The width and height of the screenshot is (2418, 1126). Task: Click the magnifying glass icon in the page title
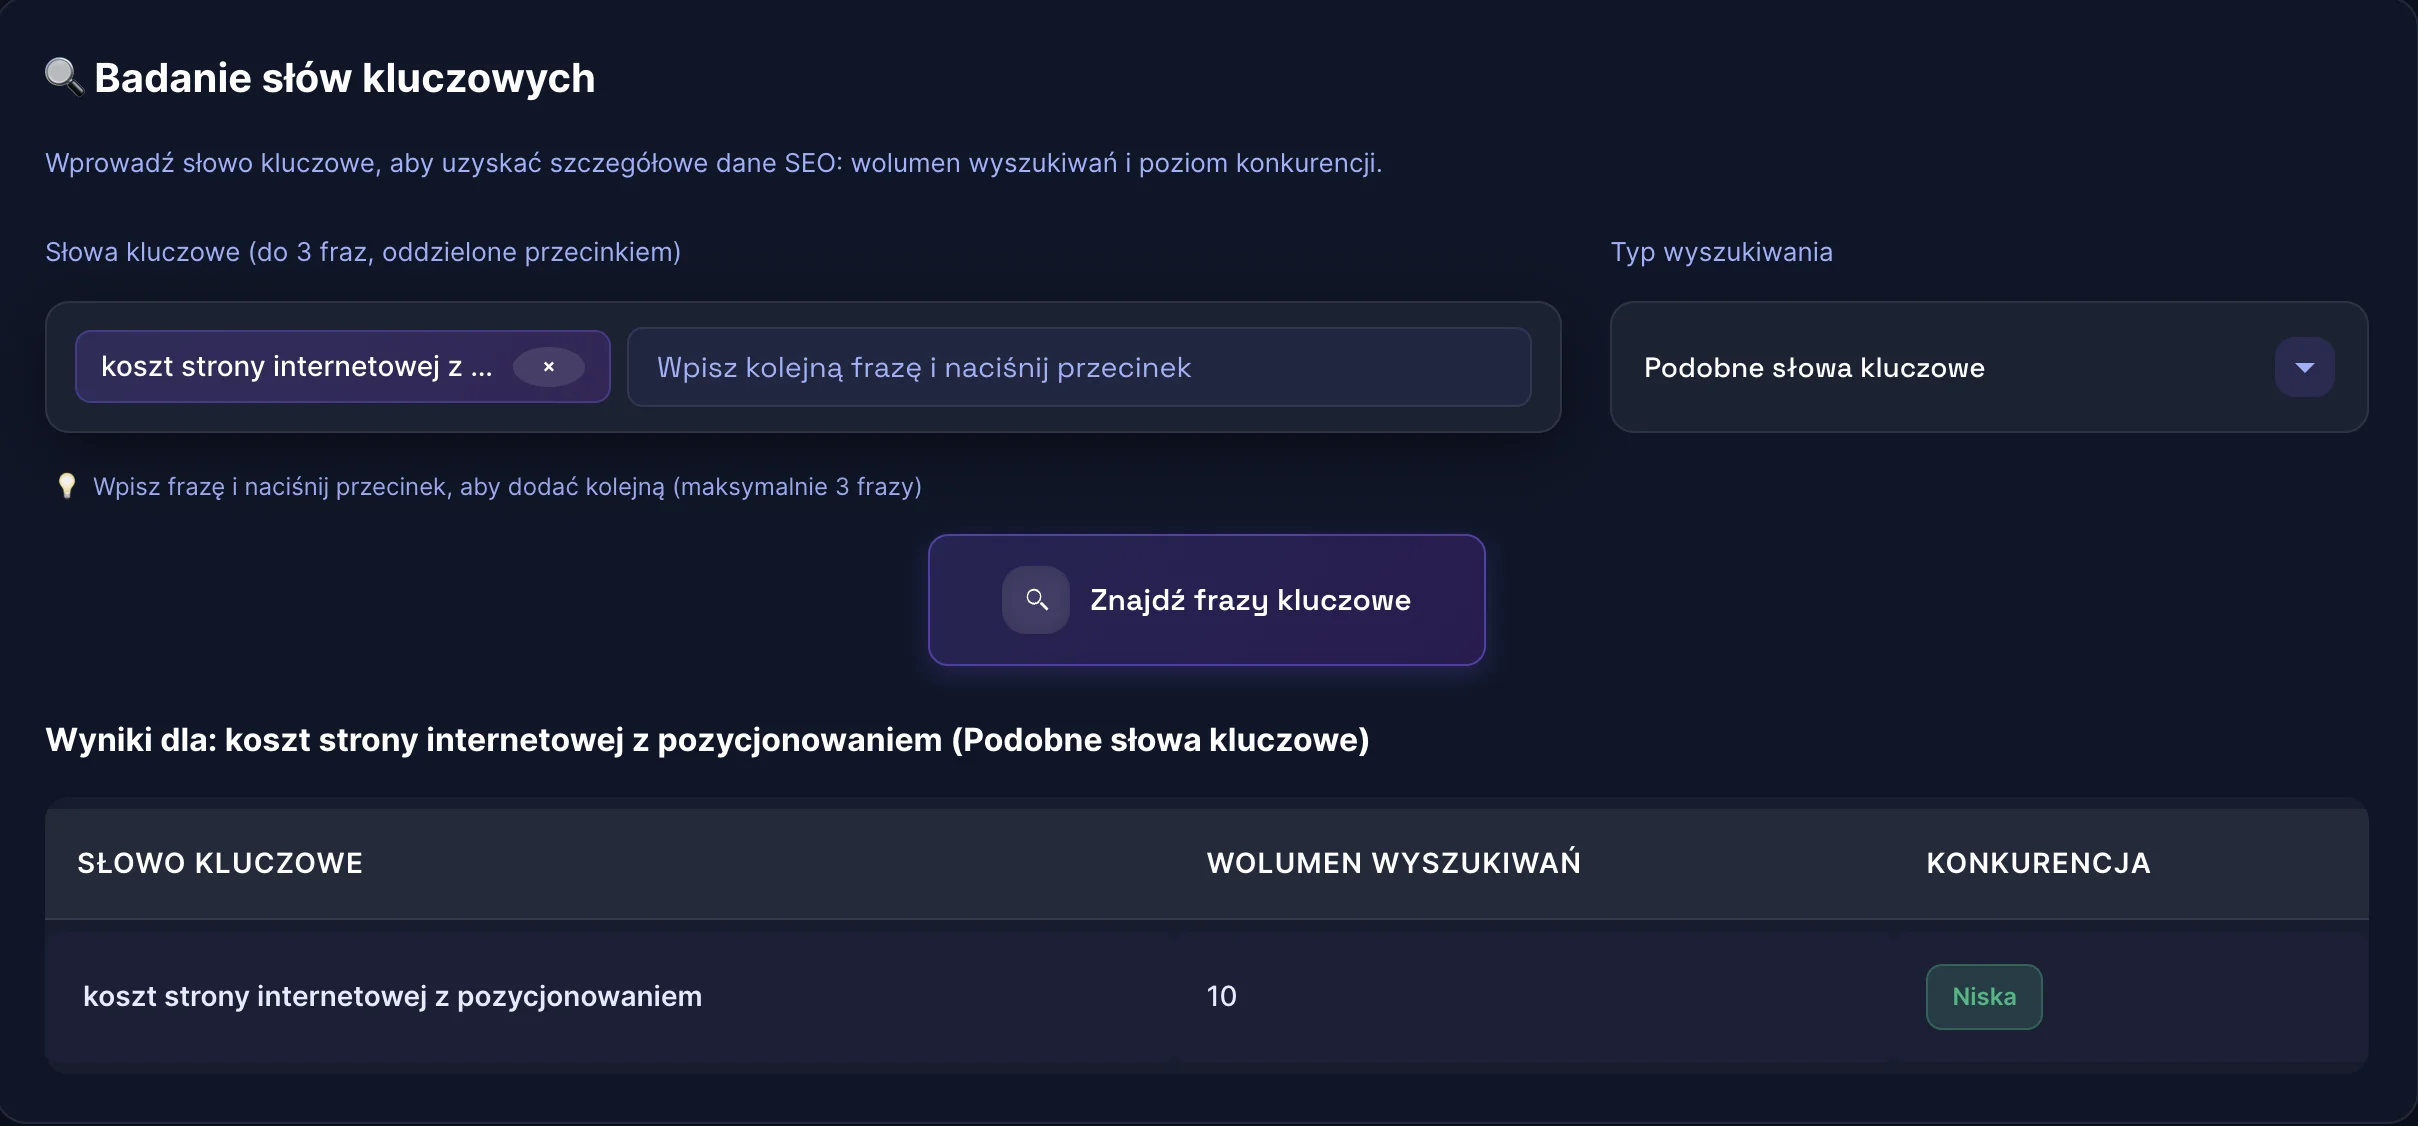coord(63,76)
